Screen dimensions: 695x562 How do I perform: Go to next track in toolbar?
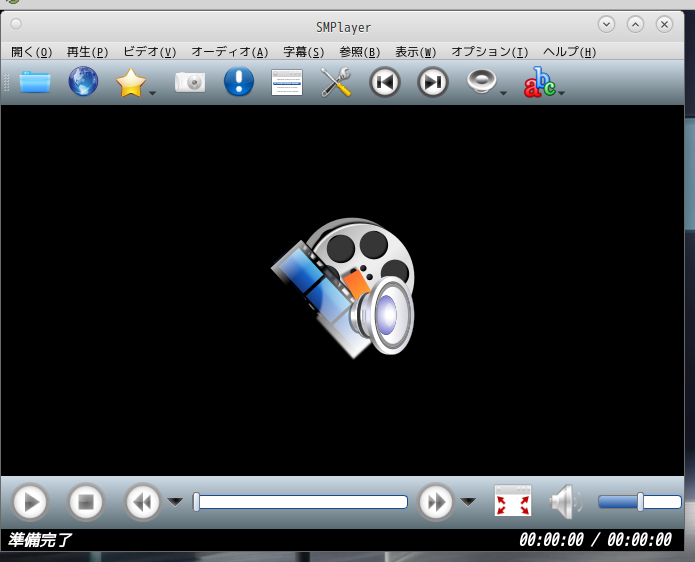(433, 82)
